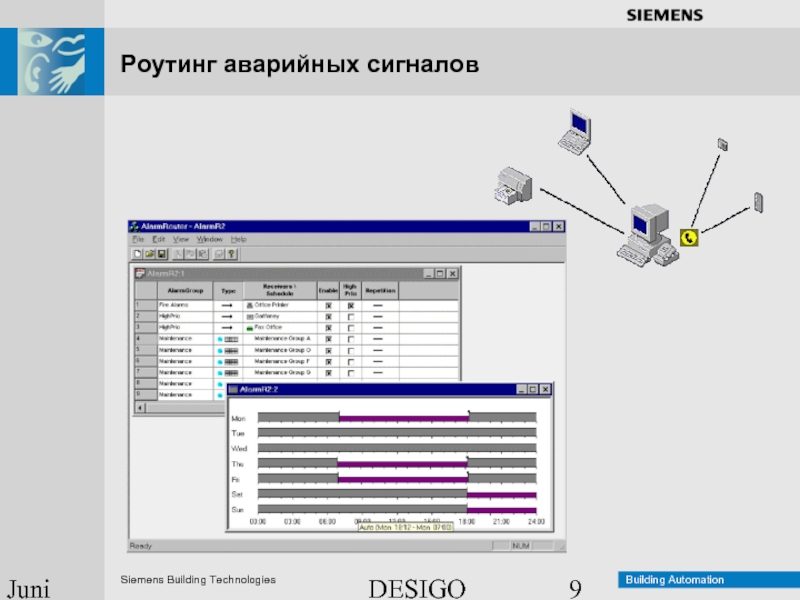
Task: Toggle High Prio checkbox in row 4
Action: tap(351, 339)
